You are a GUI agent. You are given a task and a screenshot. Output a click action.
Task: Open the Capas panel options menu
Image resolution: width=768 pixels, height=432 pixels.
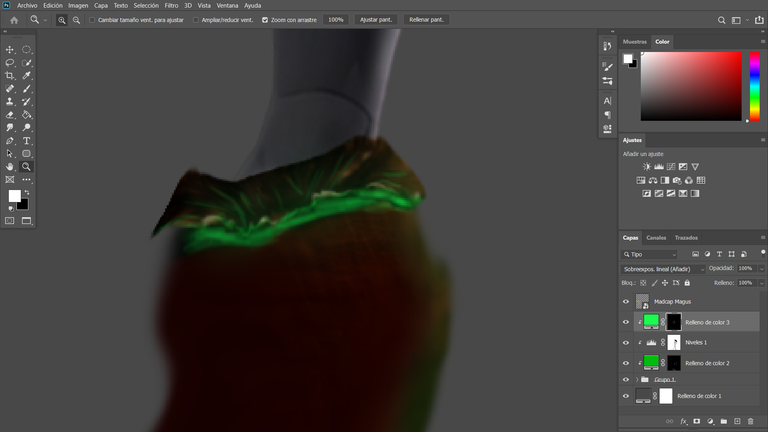coord(763,238)
